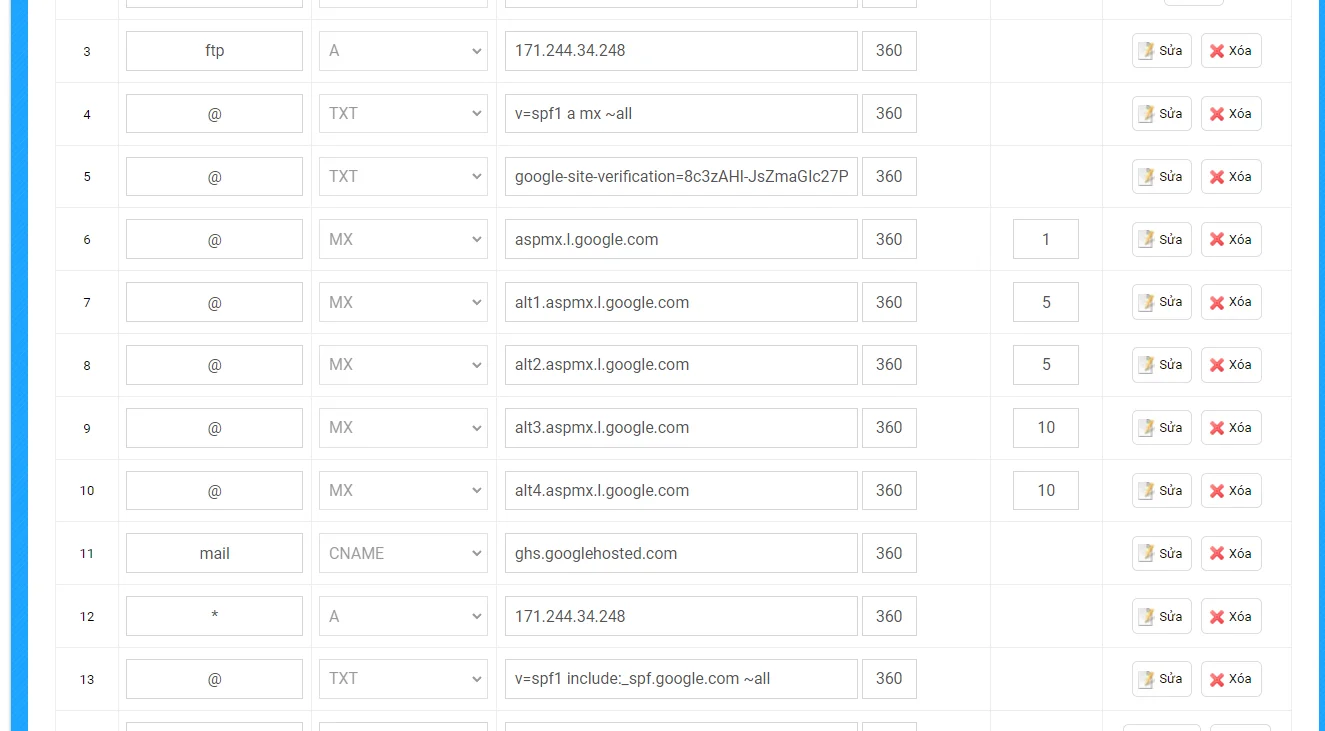Image resolution: width=1325 pixels, height=731 pixels.
Task: Click the Sửa edit icon for ftp record
Action: (x=1161, y=51)
